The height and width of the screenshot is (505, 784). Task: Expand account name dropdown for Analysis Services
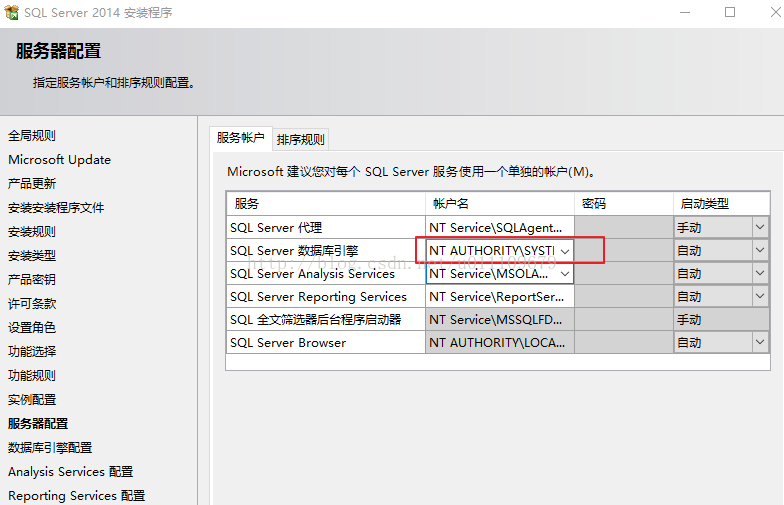coord(565,274)
